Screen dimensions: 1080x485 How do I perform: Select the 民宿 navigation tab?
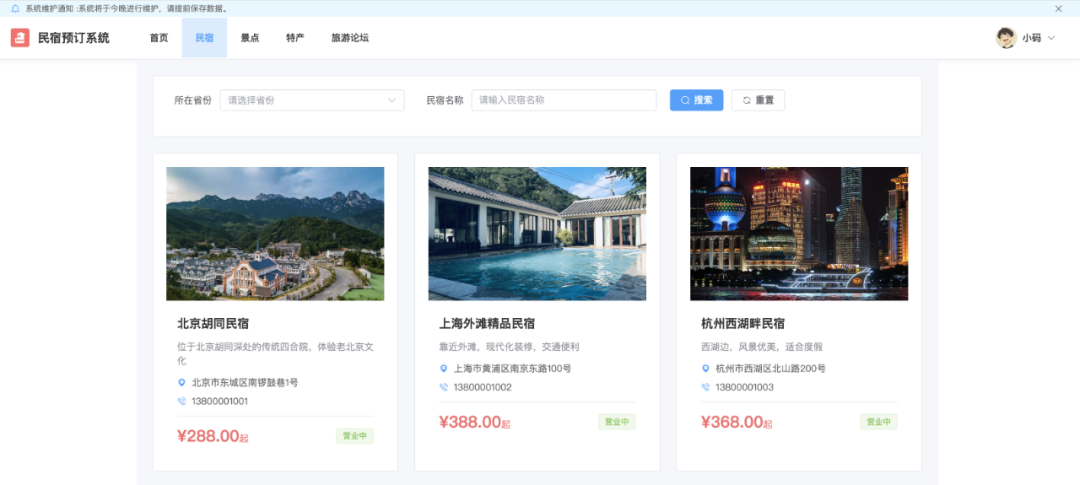pos(205,38)
